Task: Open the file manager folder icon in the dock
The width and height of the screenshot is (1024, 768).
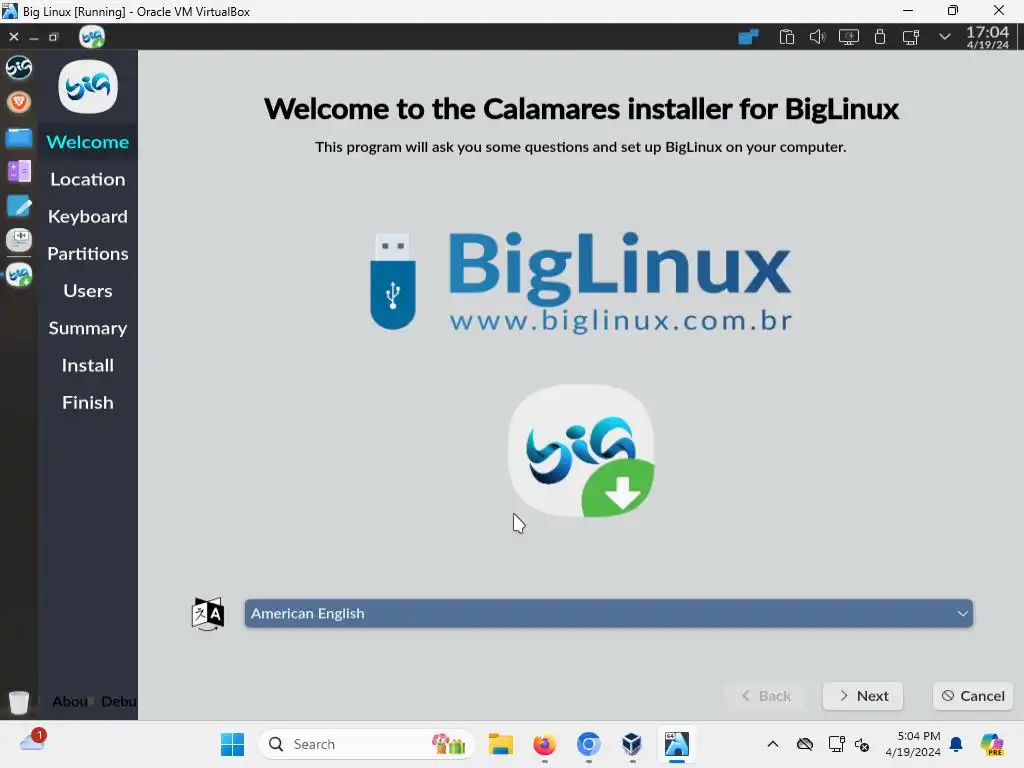Action: coord(19,138)
